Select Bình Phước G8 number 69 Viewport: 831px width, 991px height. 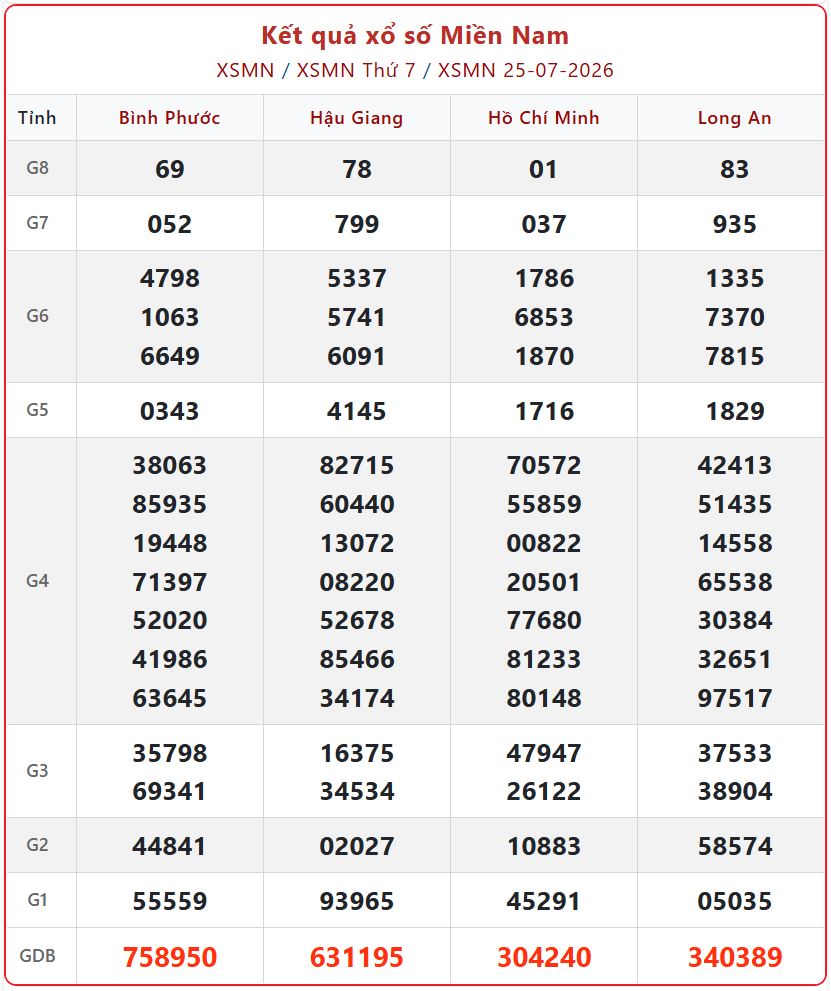point(170,169)
